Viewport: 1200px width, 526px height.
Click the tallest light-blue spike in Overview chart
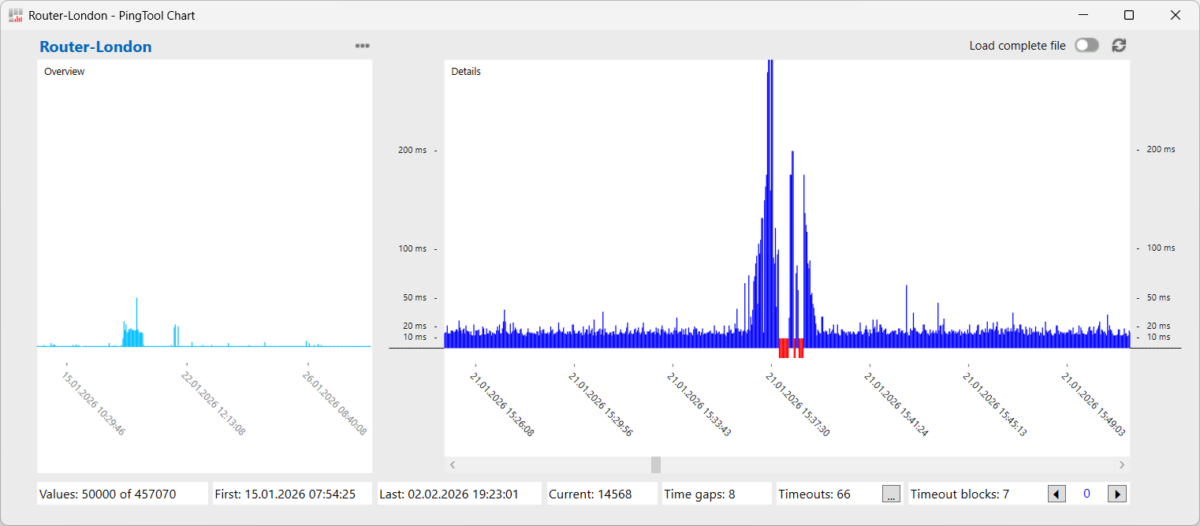(136, 322)
